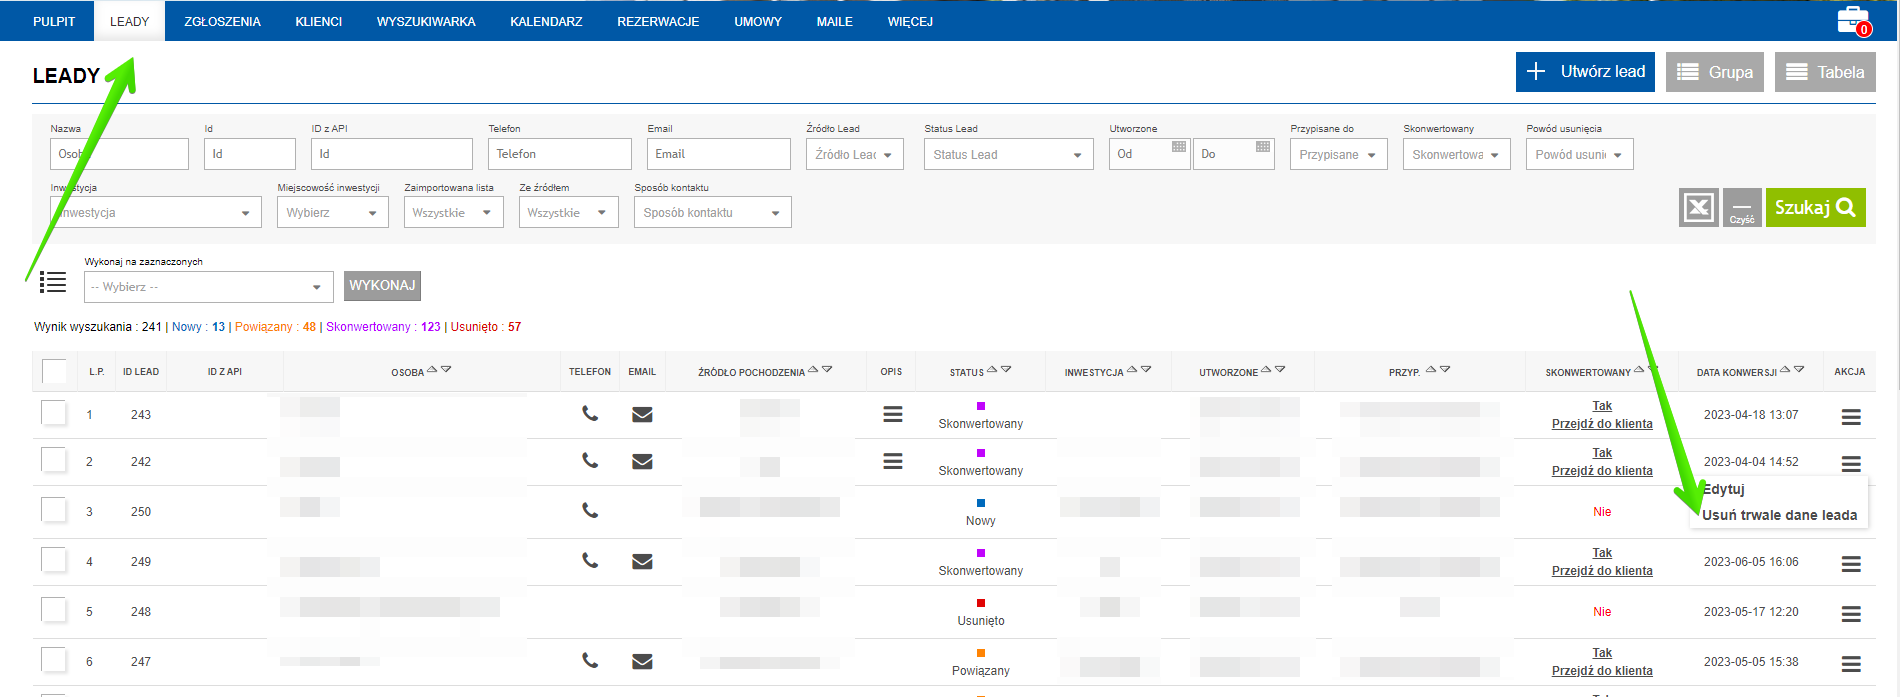Select Edytuj from the action menu
The image size is (1900, 697).
tap(1723, 489)
